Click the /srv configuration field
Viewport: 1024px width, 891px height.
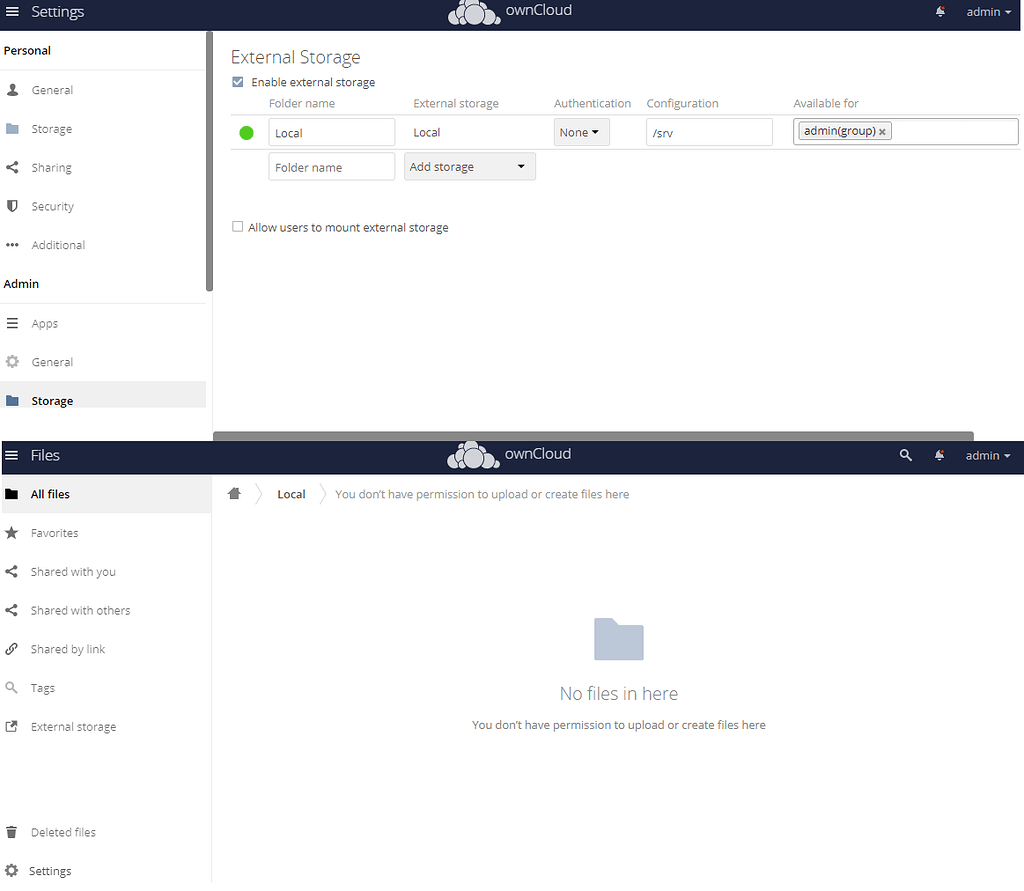(709, 133)
